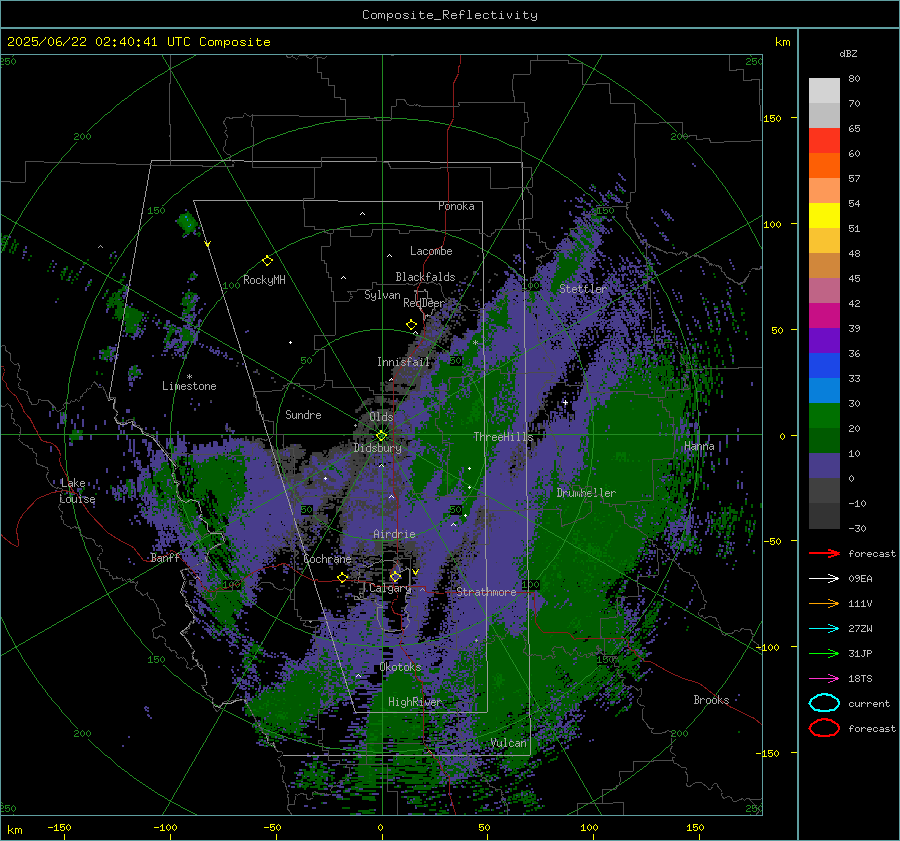The image size is (900, 841).
Task: Click the yellow -150 tick label on bottom axis
Action: 59,827
